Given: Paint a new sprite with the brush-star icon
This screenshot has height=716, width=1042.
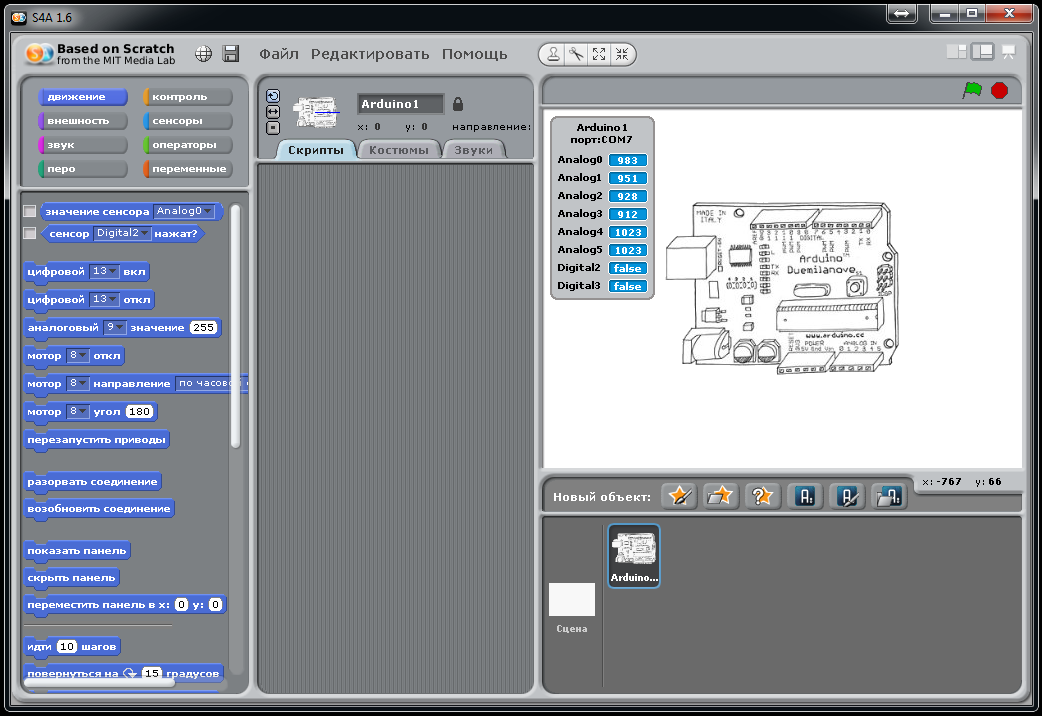Looking at the screenshot, I should pyautogui.click(x=679, y=496).
